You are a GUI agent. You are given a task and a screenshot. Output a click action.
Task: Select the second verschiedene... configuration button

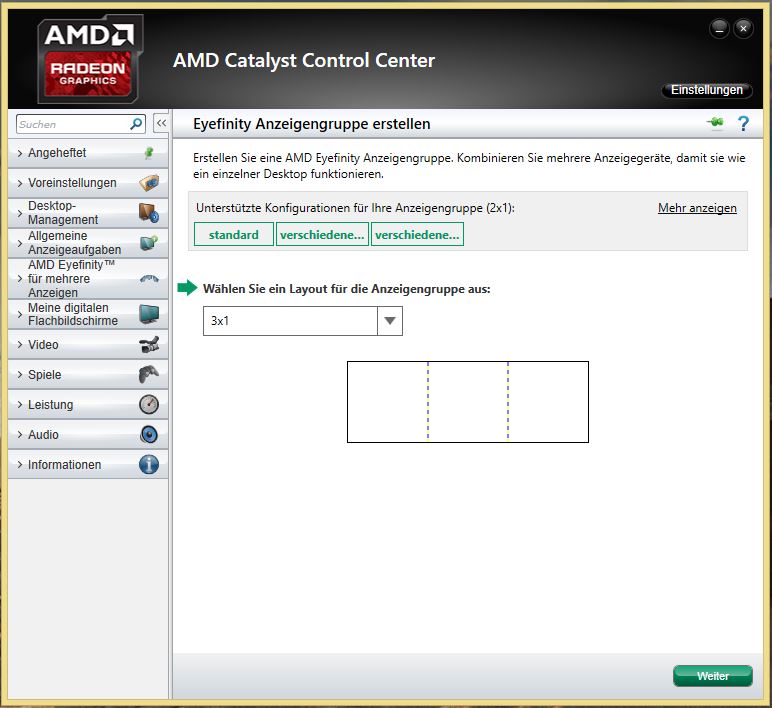(417, 234)
